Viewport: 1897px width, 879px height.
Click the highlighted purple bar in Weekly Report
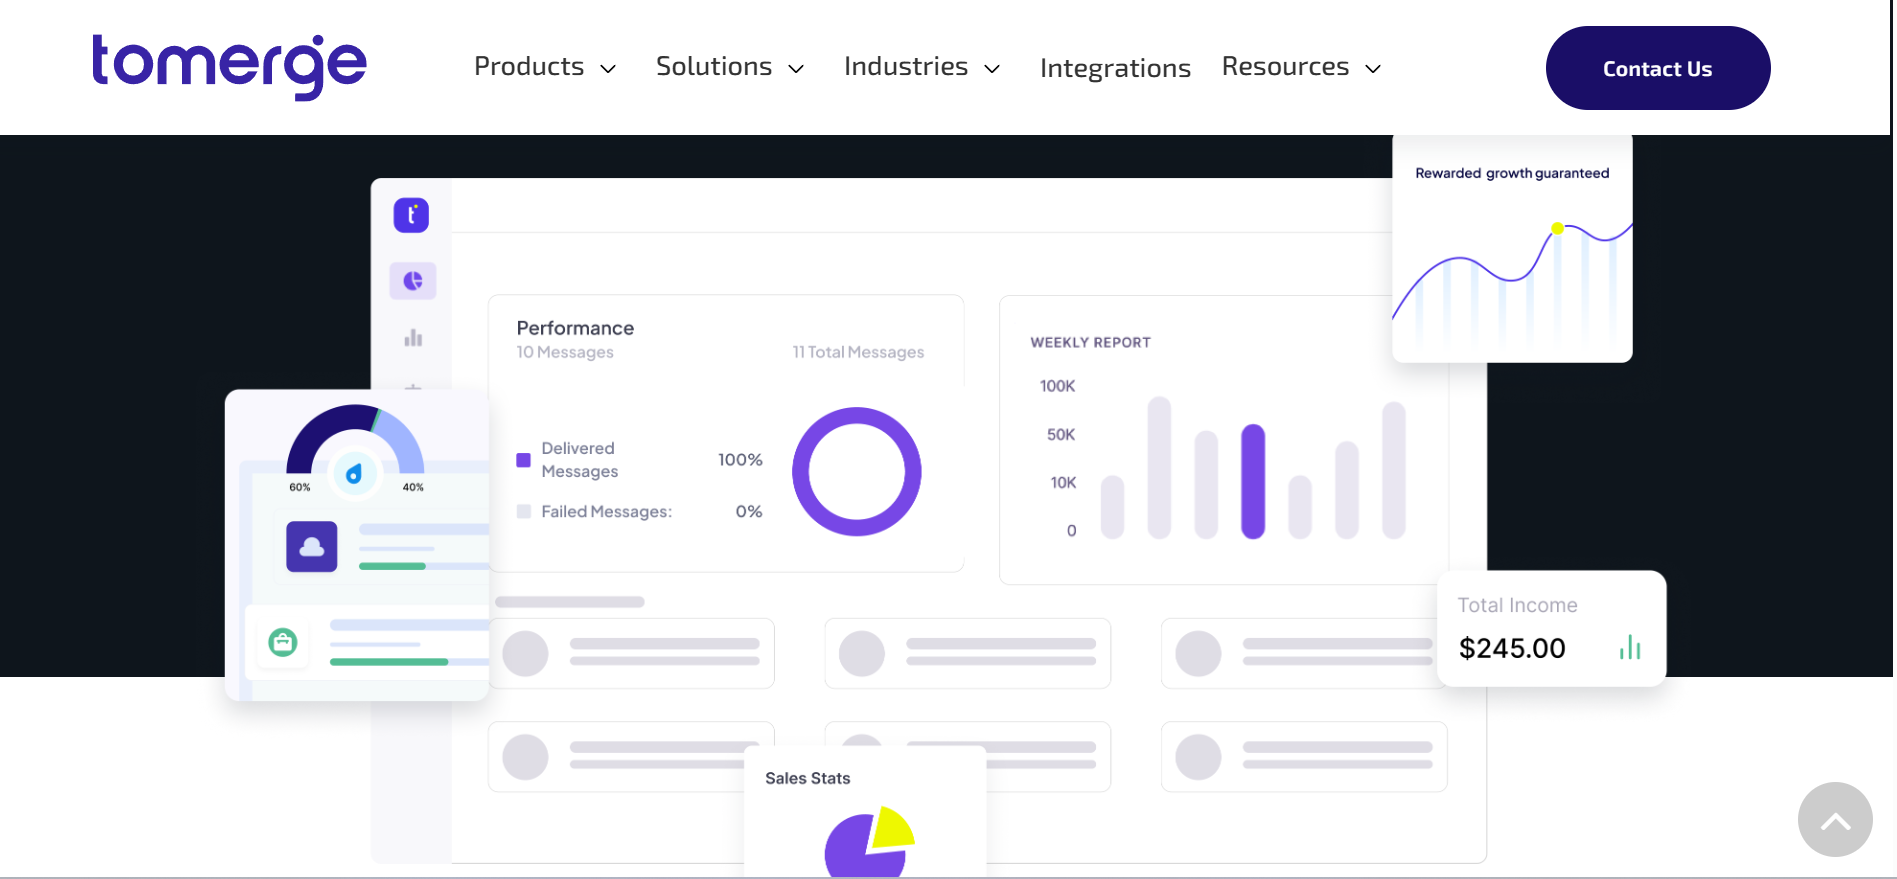[1253, 482]
